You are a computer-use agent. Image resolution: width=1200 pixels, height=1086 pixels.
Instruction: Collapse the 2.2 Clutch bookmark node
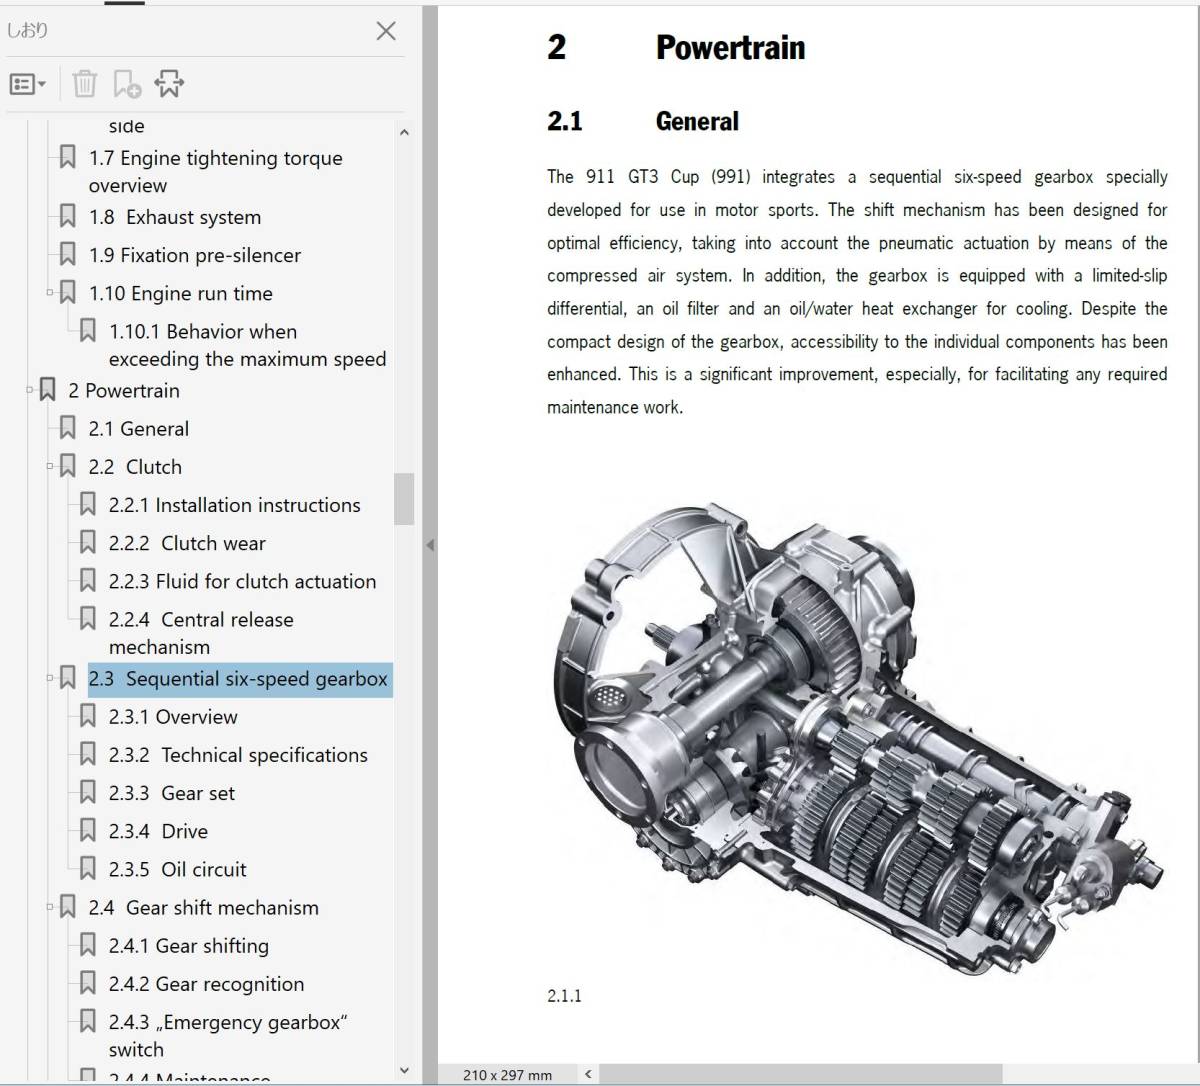pyautogui.click(x=50, y=466)
